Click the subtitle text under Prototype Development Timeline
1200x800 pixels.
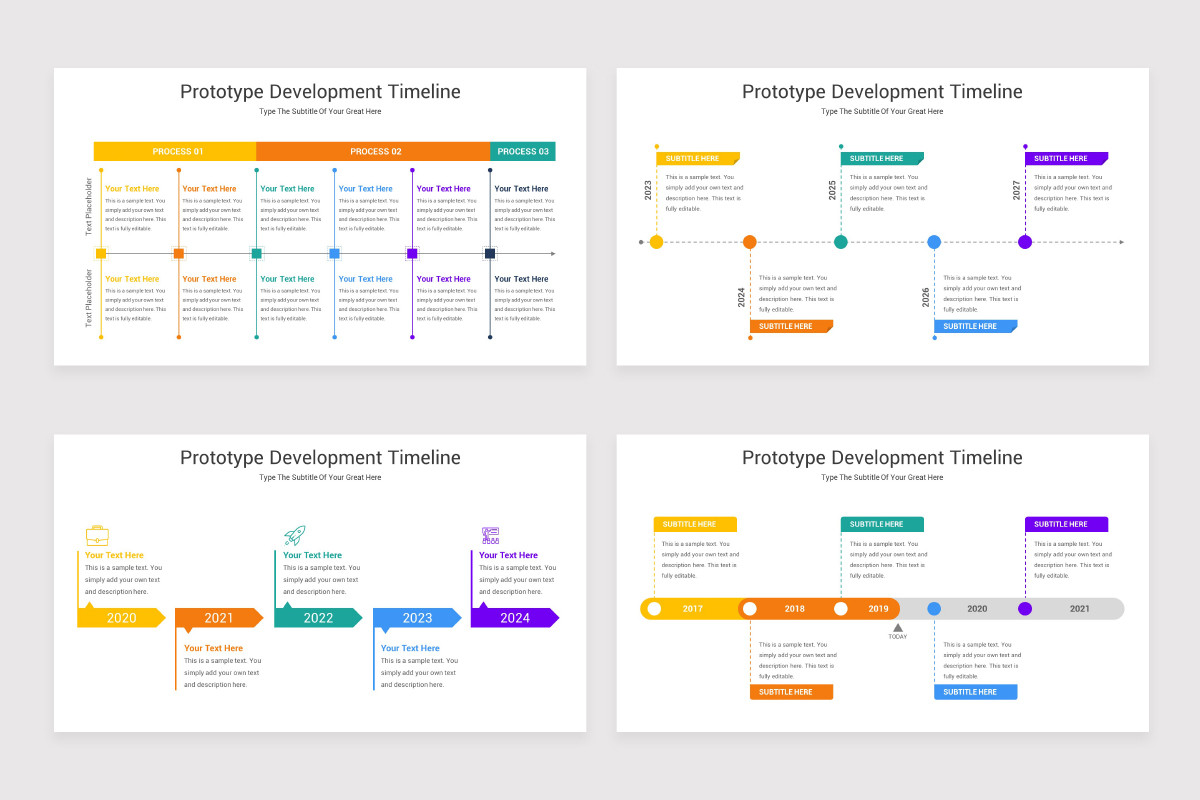320,111
